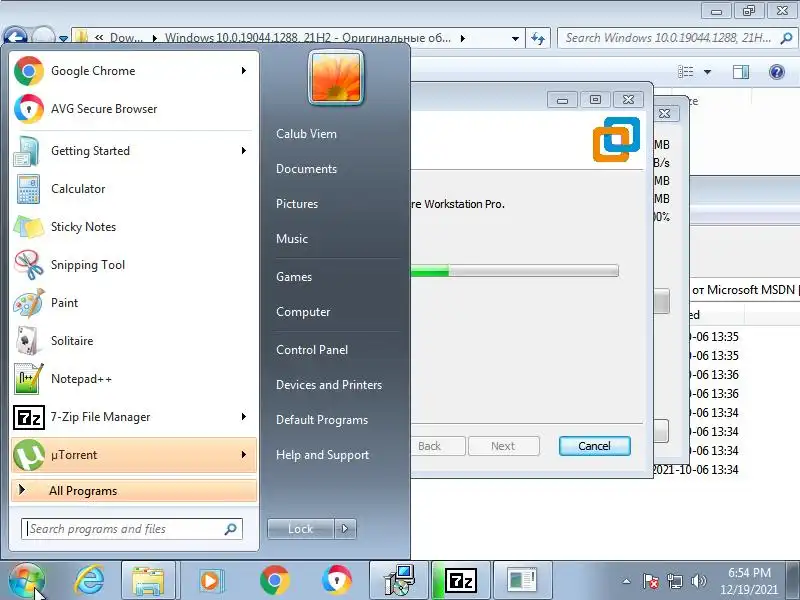800x600 pixels.
Task: Click the user account picture in Start menu
Action: point(336,78)
